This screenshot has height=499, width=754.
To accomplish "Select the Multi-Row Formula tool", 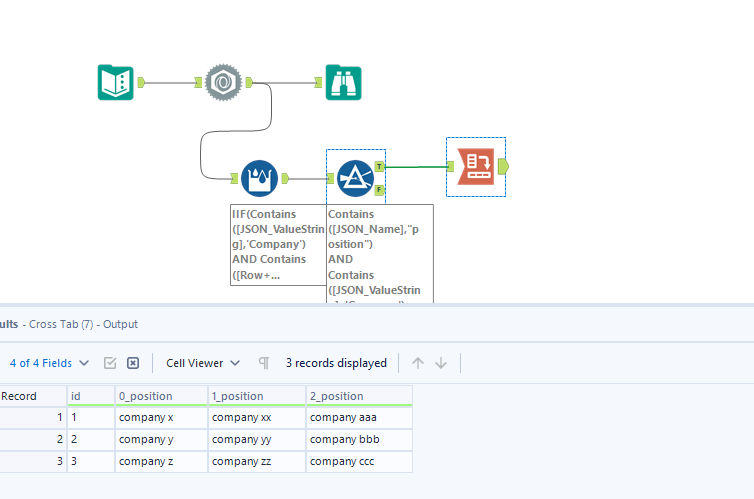I will pyautogui.click(x=259, y=178).
